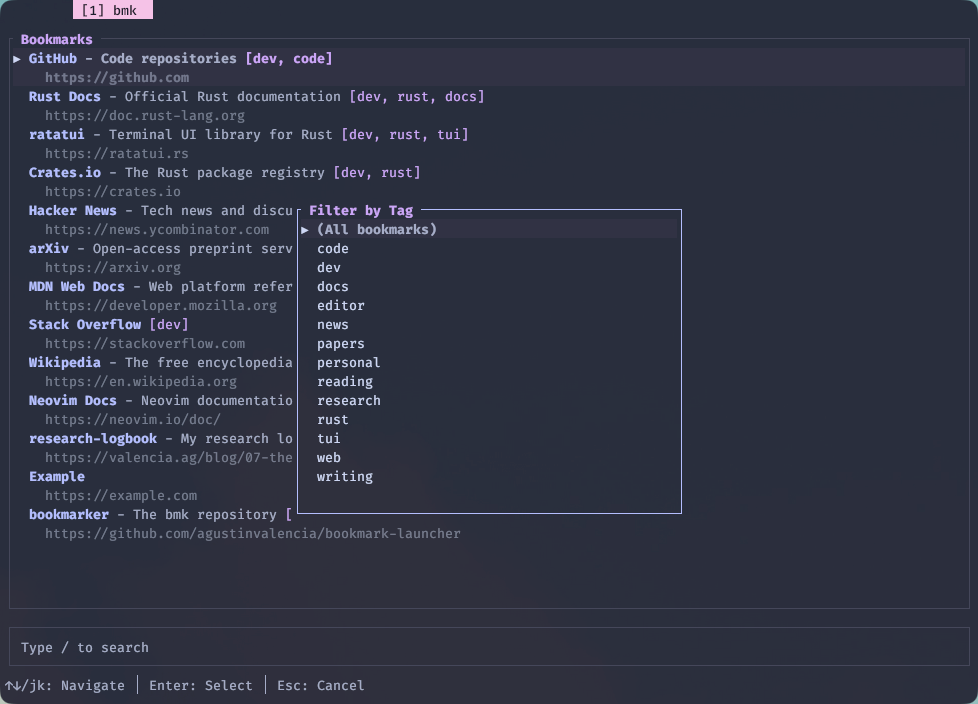Select the Hacker News bookmark

pos(72,211)
